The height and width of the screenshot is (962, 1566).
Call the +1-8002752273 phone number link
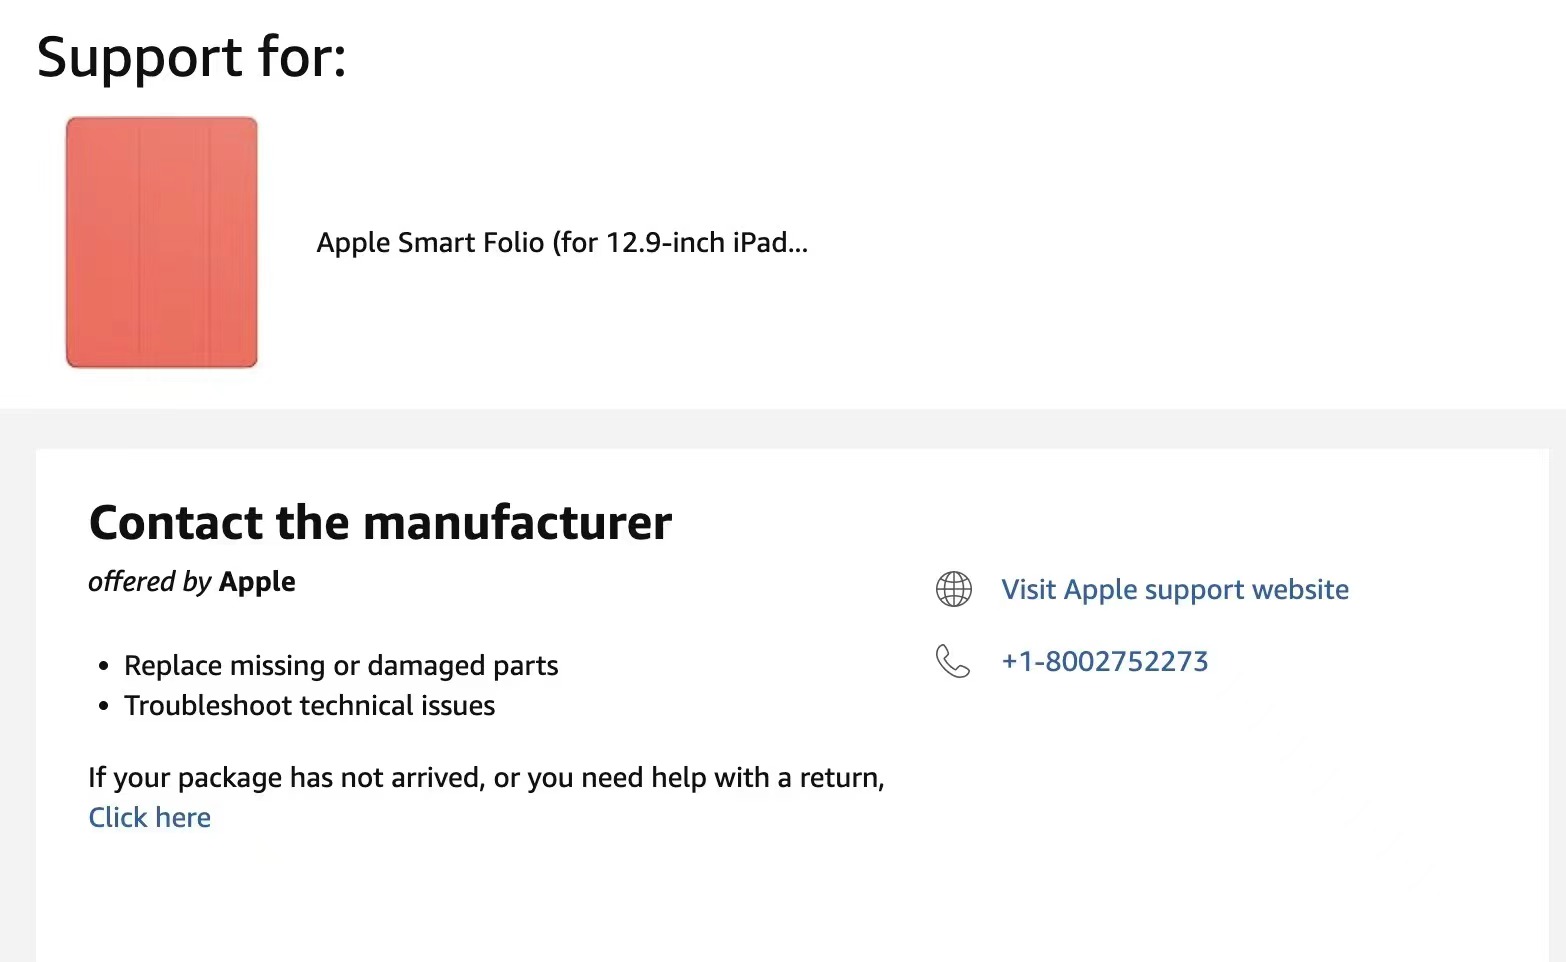(1105, 661)
